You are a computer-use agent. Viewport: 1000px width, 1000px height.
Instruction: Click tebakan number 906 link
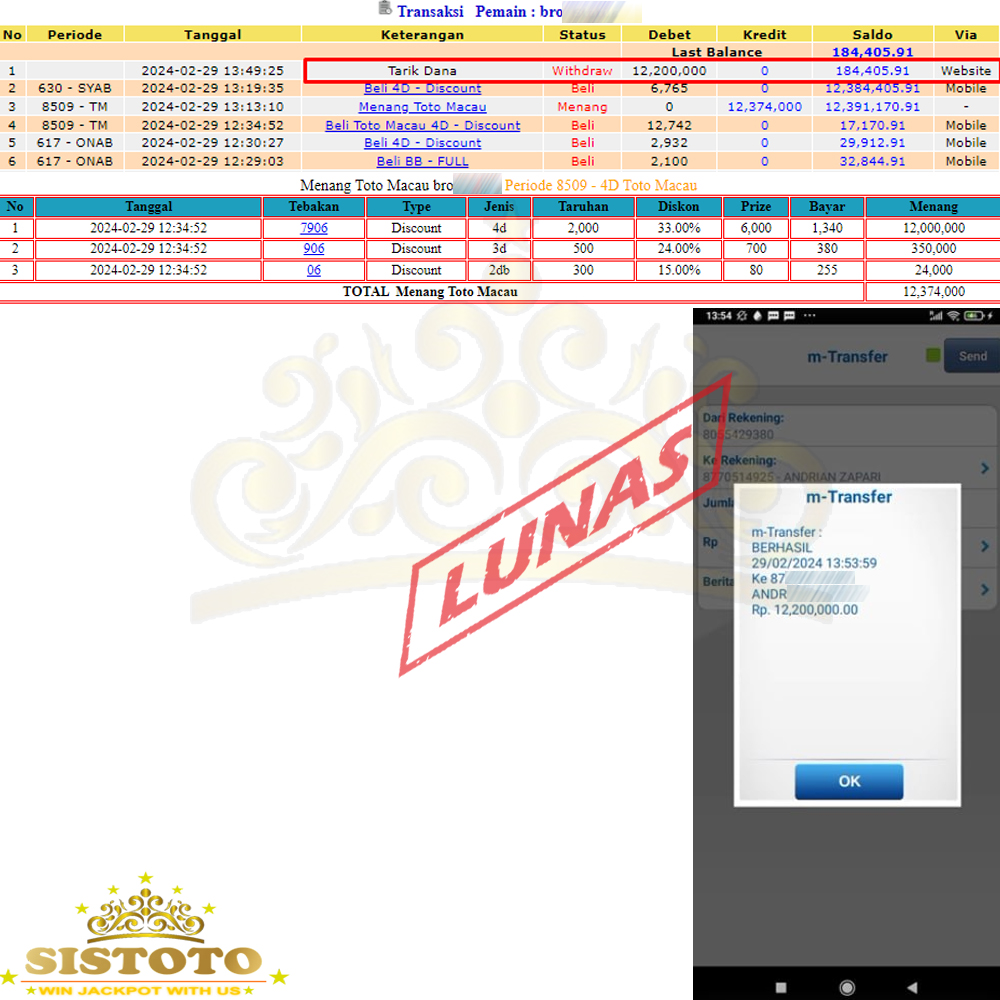coord(314,249)
